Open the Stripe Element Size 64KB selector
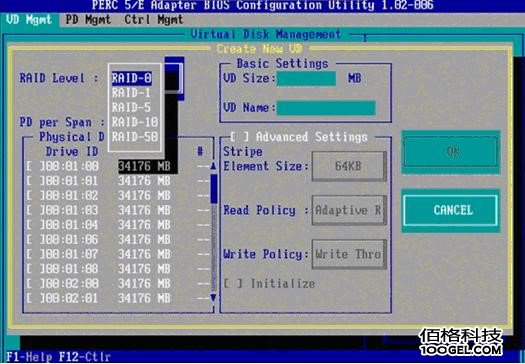The width and height of the screenshot is (525, 364). coord(349,166)
